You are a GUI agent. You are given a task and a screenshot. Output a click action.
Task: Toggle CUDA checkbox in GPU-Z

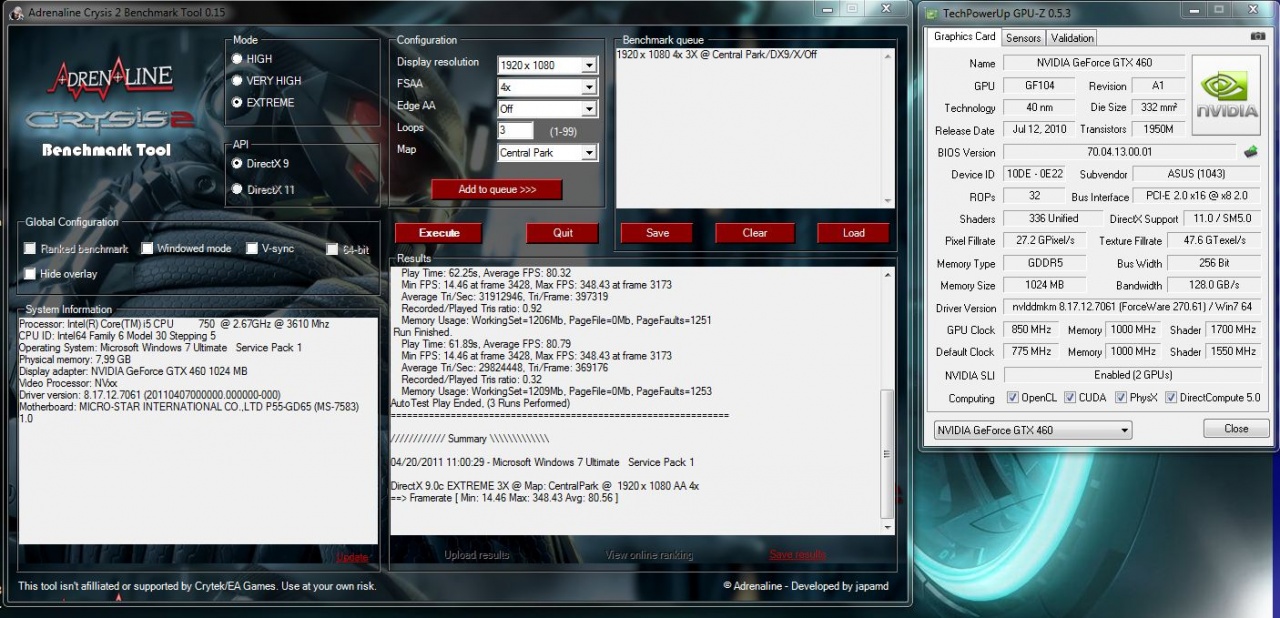1070,398
